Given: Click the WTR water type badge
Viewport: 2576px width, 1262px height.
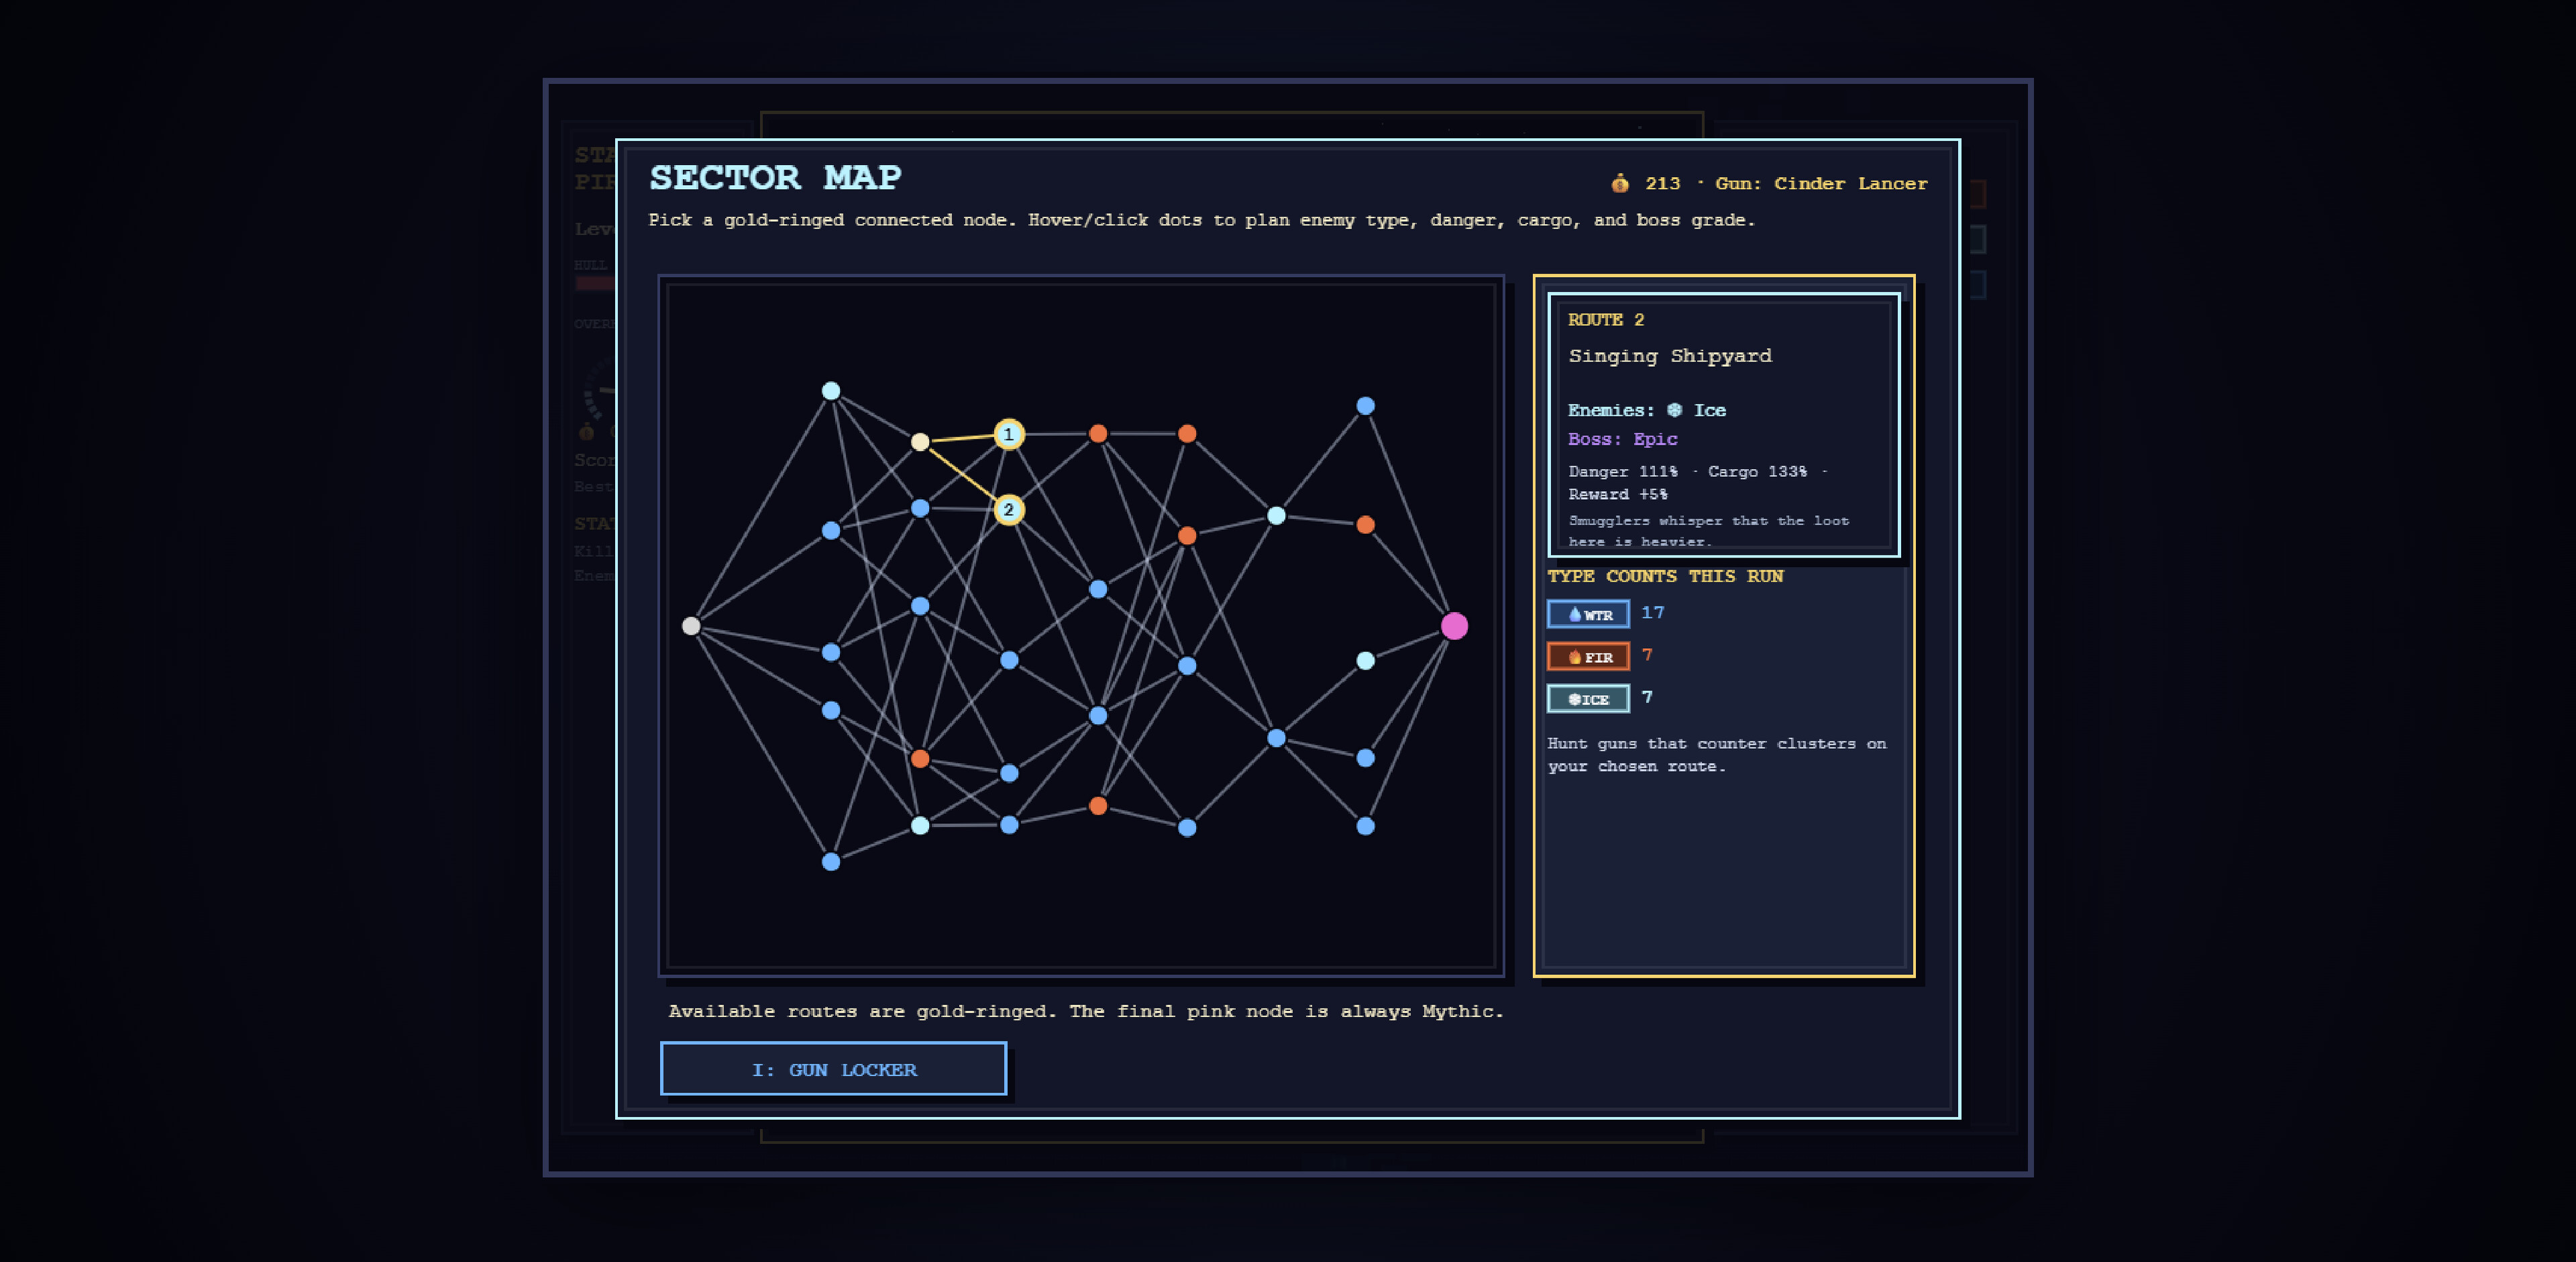Looking at the screenshot, I should tap(1588, 614).
